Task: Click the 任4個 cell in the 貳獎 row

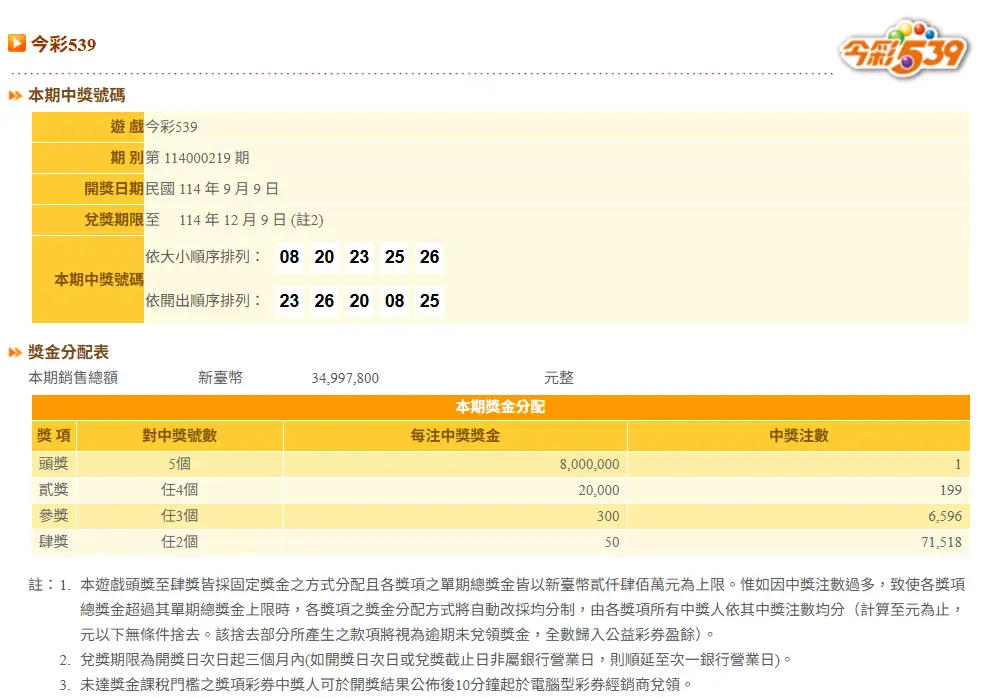Action: 180,490
